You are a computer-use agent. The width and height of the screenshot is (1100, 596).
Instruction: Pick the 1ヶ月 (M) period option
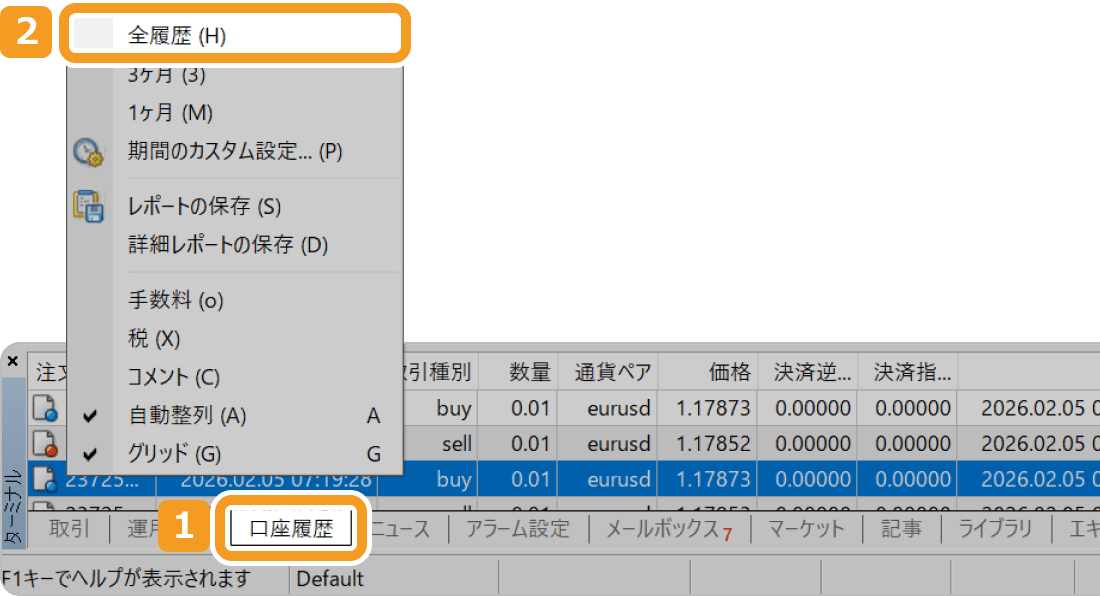coord(170,113)
